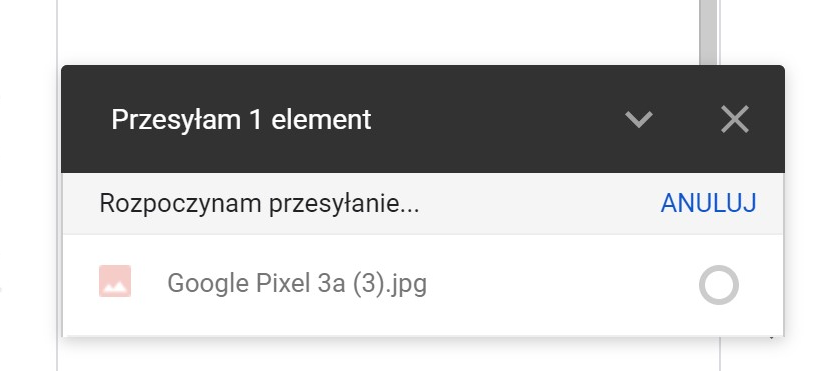821x371 pixels.
Task: Click the pending status circle of the upload
Action: coord(719,285)
